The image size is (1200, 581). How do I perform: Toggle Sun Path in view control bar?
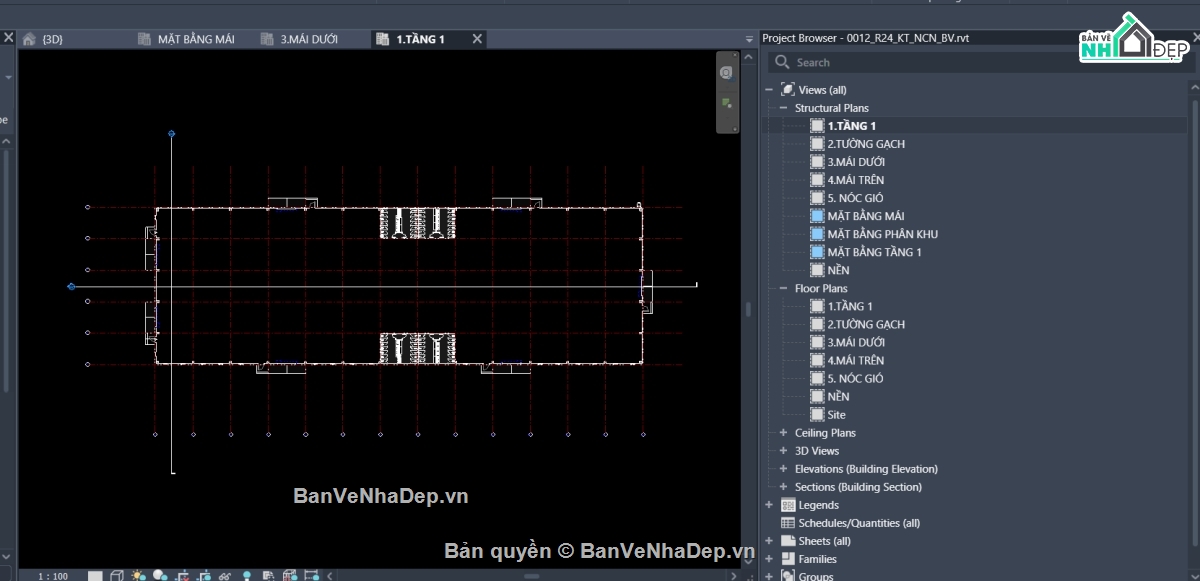click(x=138, y=576)
